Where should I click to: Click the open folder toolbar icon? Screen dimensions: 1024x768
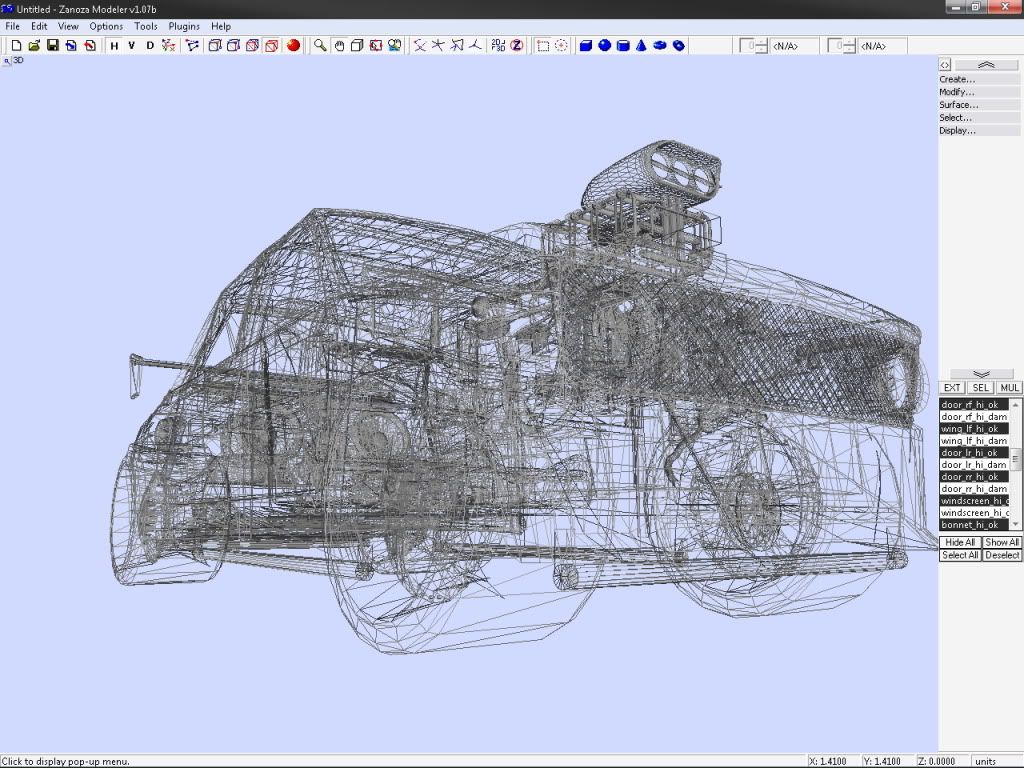[34, 45]
